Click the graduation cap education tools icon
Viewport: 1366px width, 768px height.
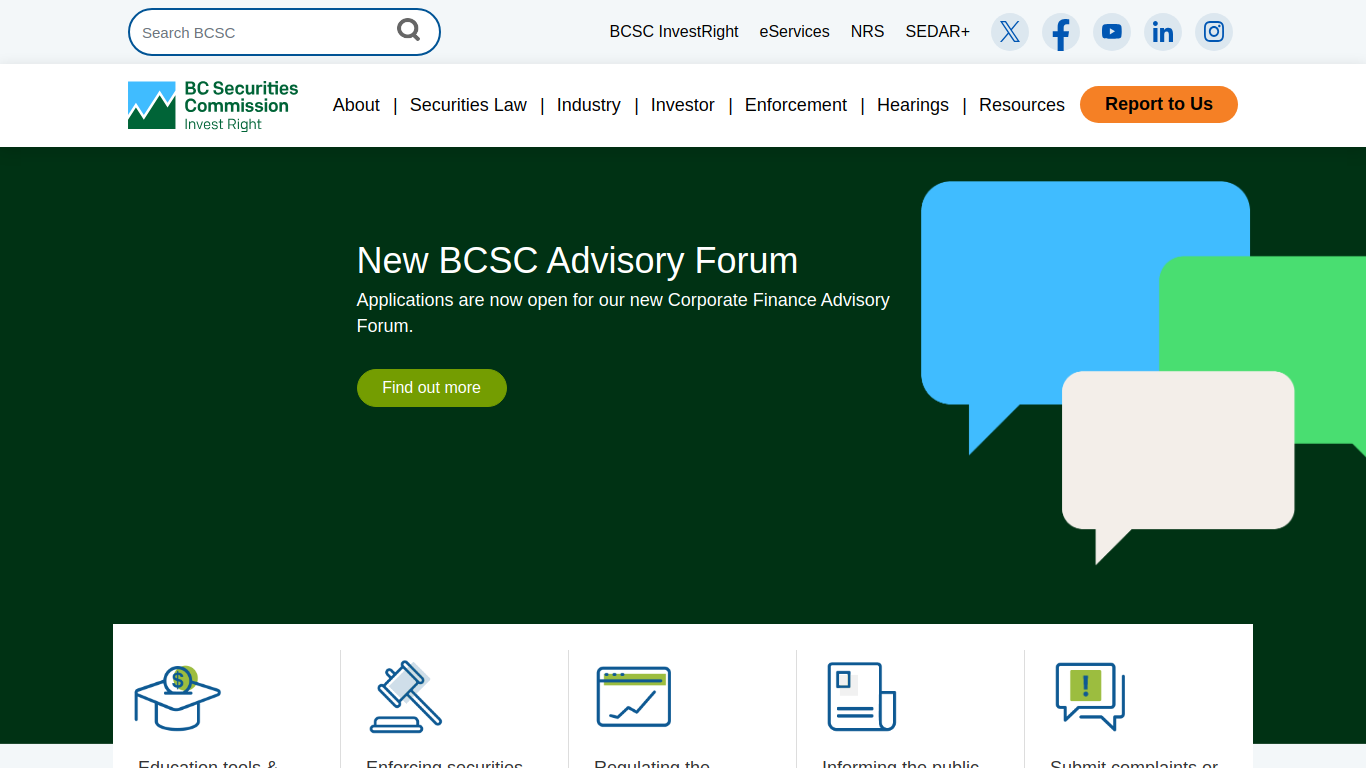coord(178,698)
